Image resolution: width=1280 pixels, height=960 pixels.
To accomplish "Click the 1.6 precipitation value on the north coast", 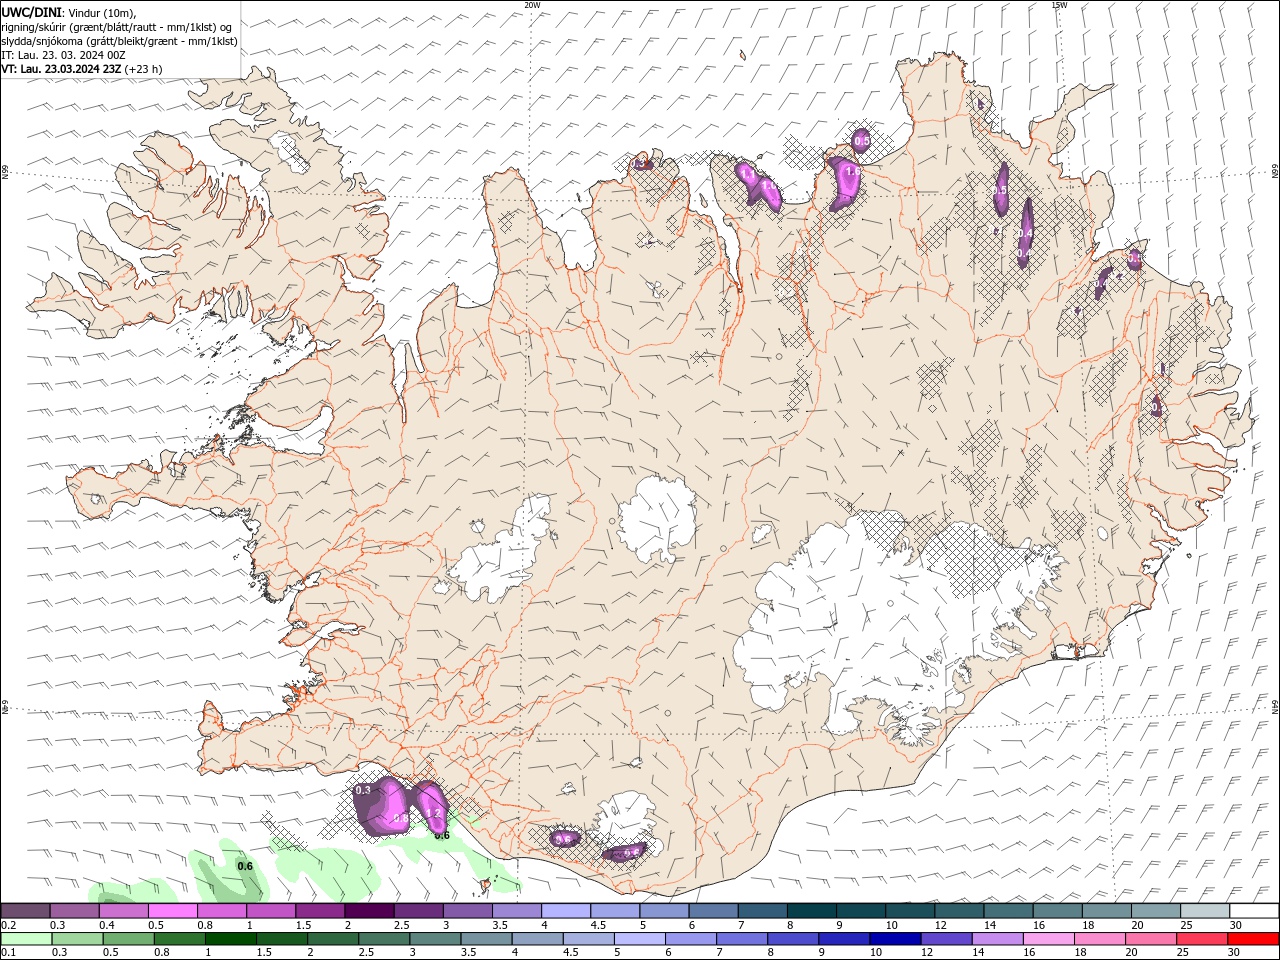I will [x=852, y=172].
